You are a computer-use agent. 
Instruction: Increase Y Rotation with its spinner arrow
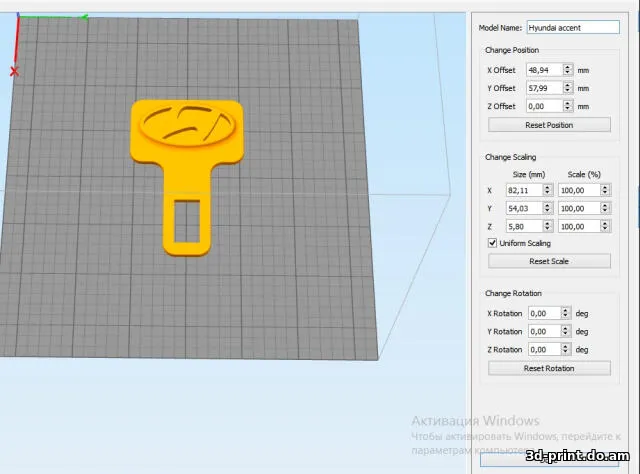coord(567,328)
